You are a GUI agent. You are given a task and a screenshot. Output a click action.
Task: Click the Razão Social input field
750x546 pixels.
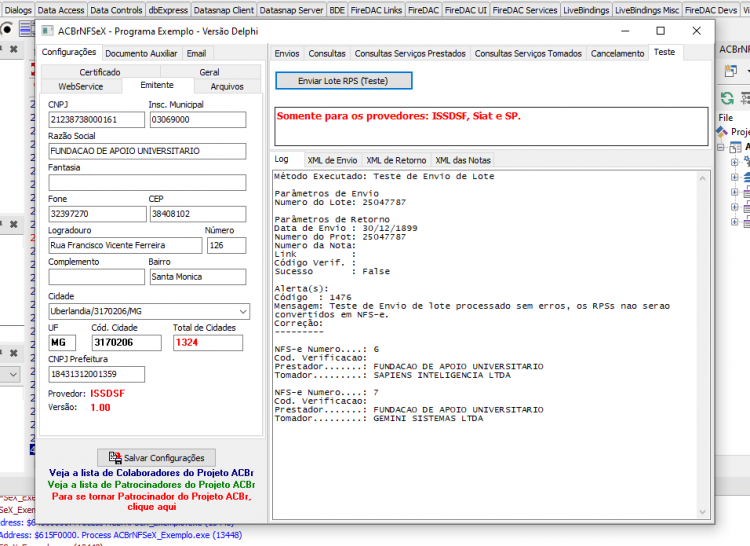click(147, 151)
